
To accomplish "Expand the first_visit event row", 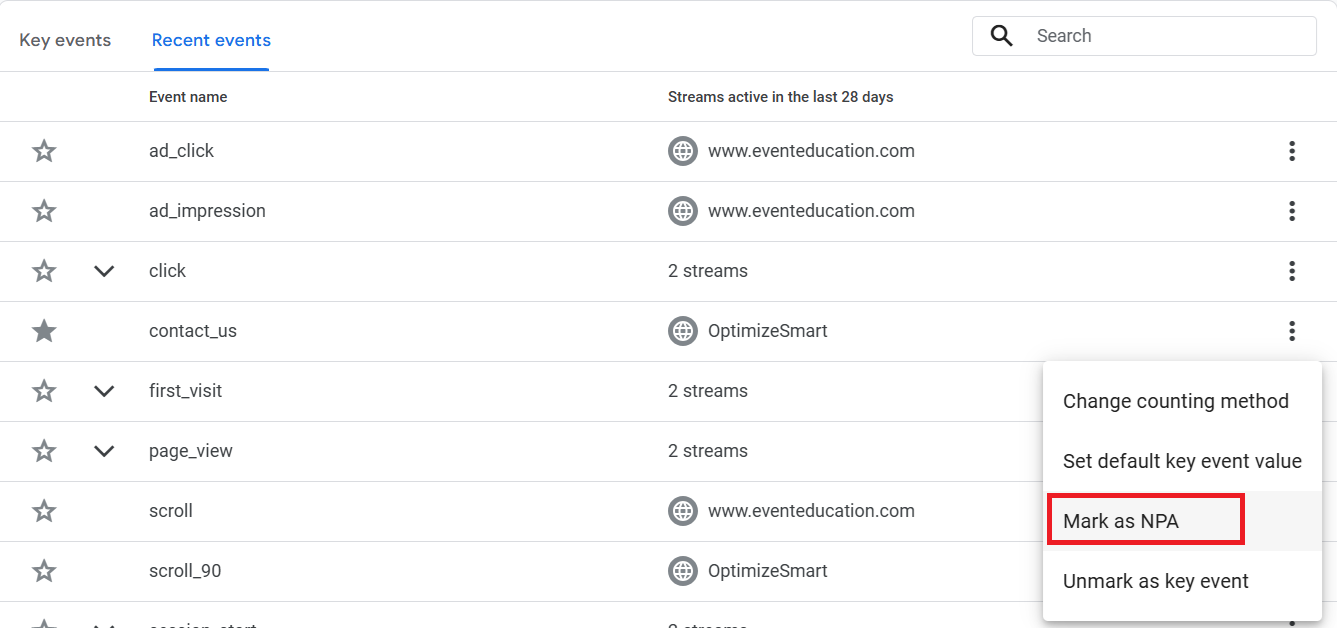I will [104, 391].
